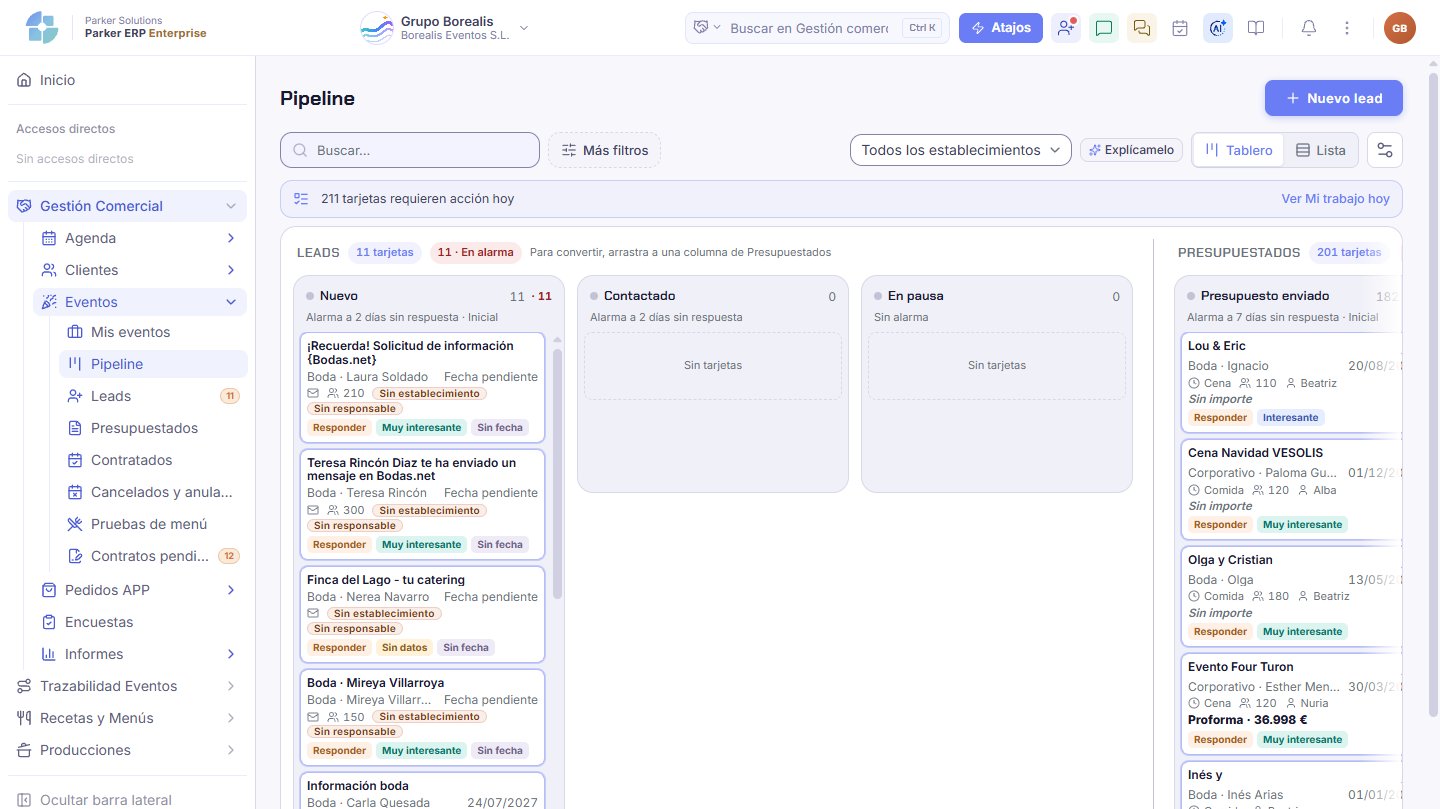Collapse the Eventos submenu

pos(231,302)
